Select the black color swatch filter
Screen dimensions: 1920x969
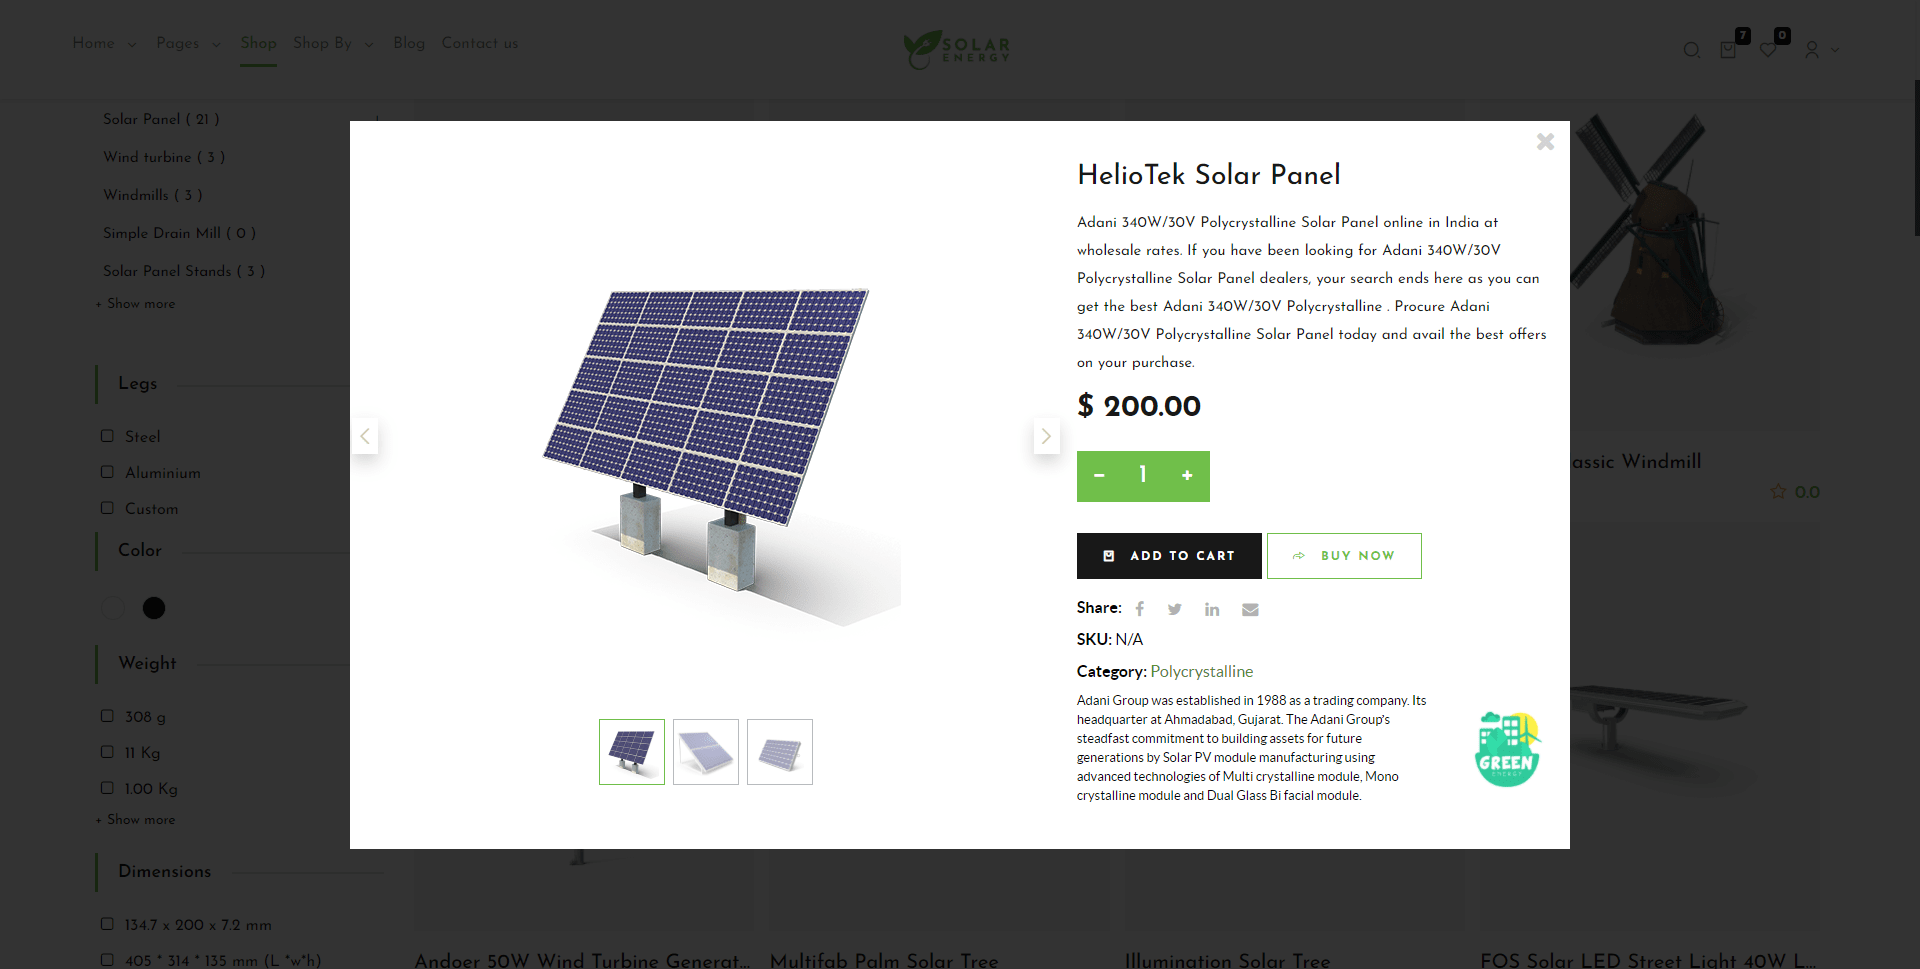click(154, 608)
